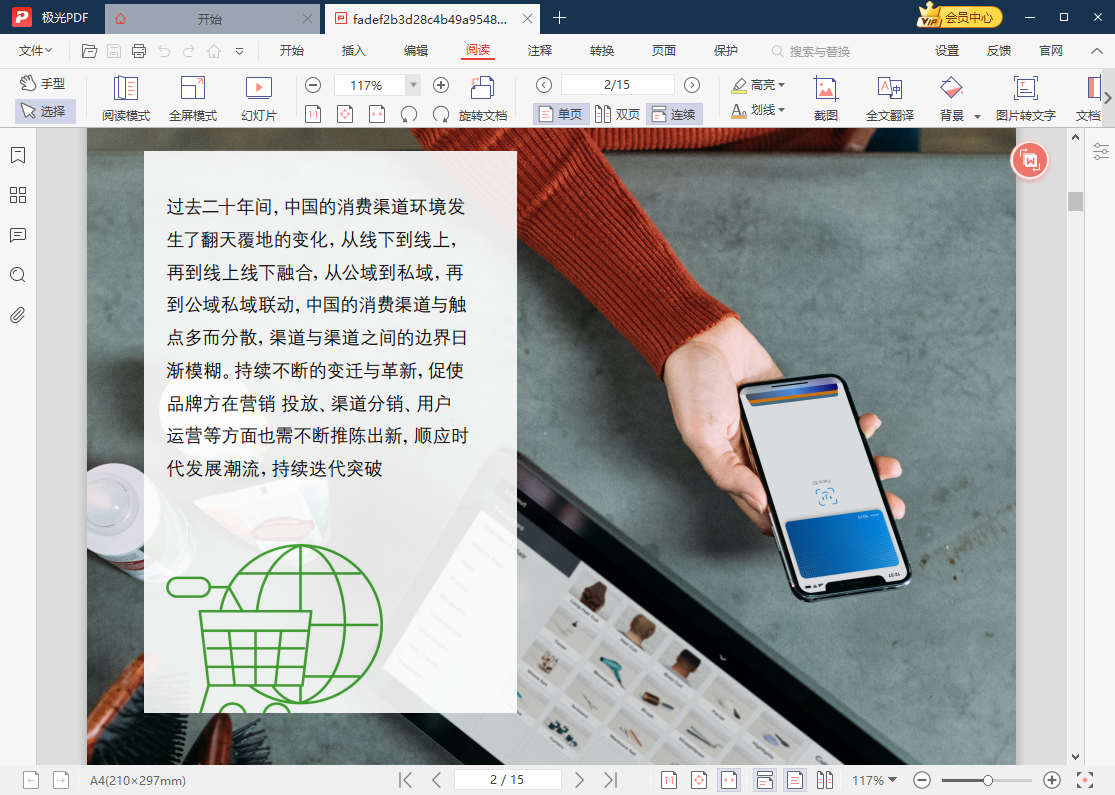Switch to the Convert (转换) tab
This screenshot has height=795, width=1115.
click(602, 51)
